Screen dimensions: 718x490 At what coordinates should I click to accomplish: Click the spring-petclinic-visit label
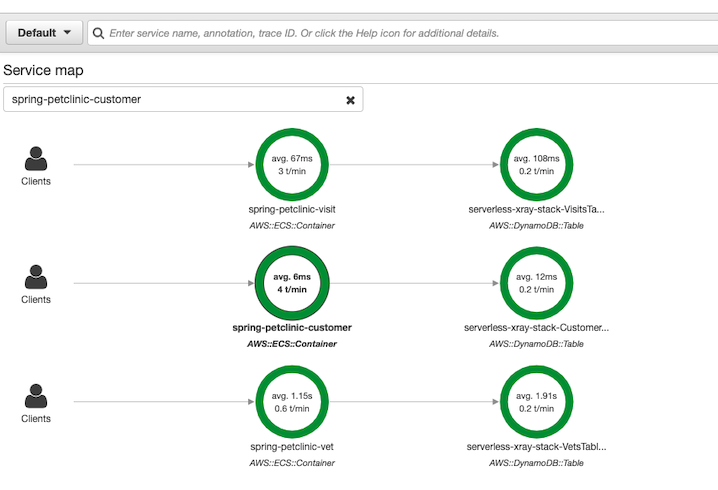pyautogui.click(x=292, y=209)
